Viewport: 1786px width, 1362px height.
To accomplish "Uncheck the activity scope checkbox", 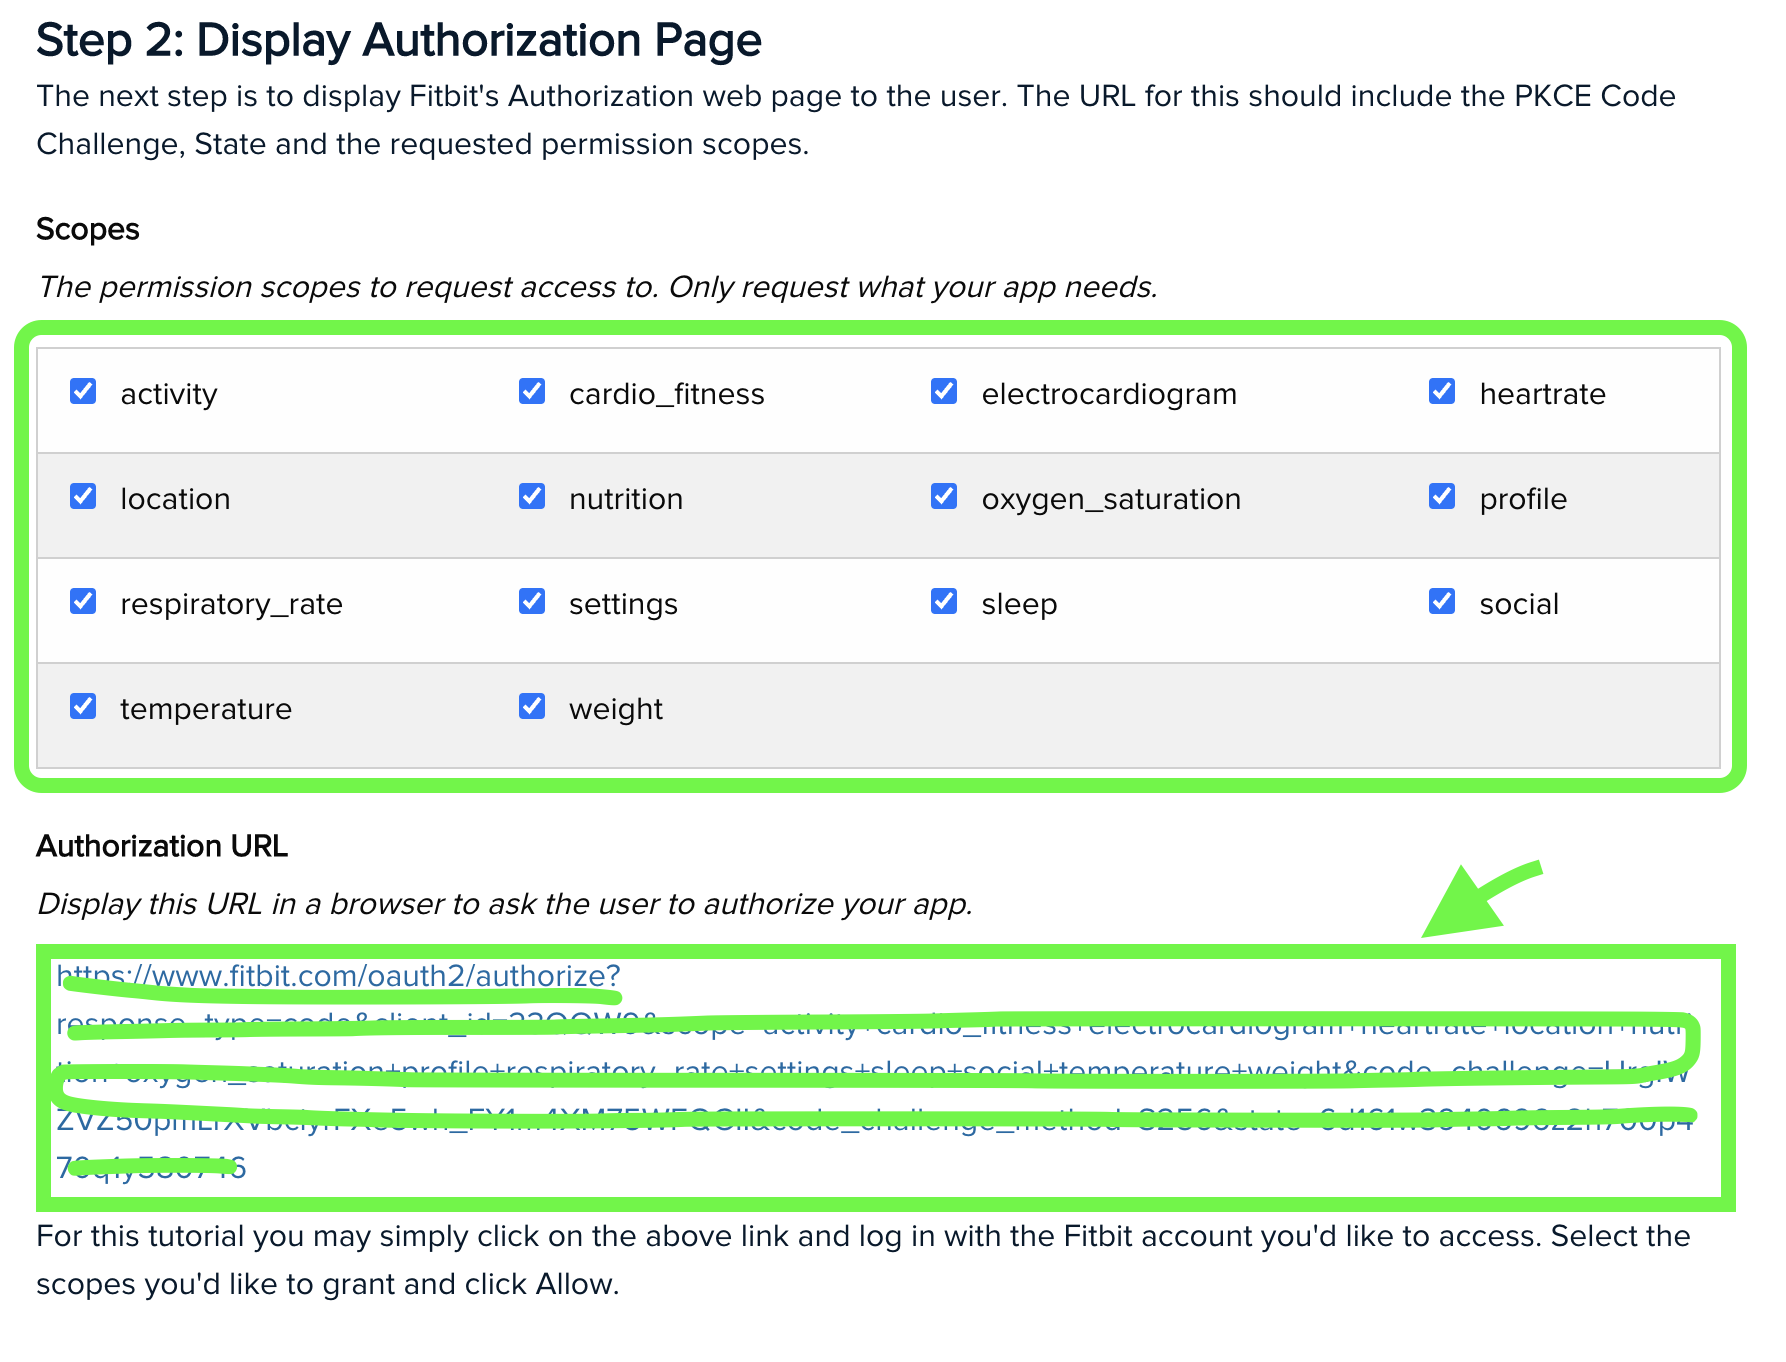I will click(x=83, y=391).
